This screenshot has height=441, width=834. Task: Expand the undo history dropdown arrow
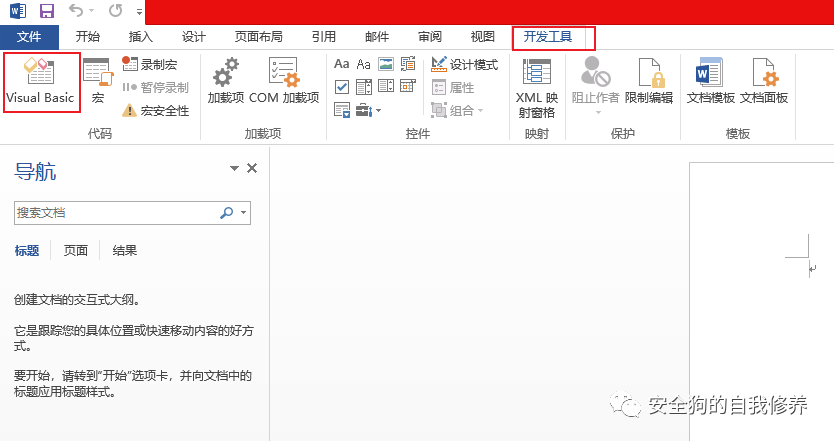(91, 11)
